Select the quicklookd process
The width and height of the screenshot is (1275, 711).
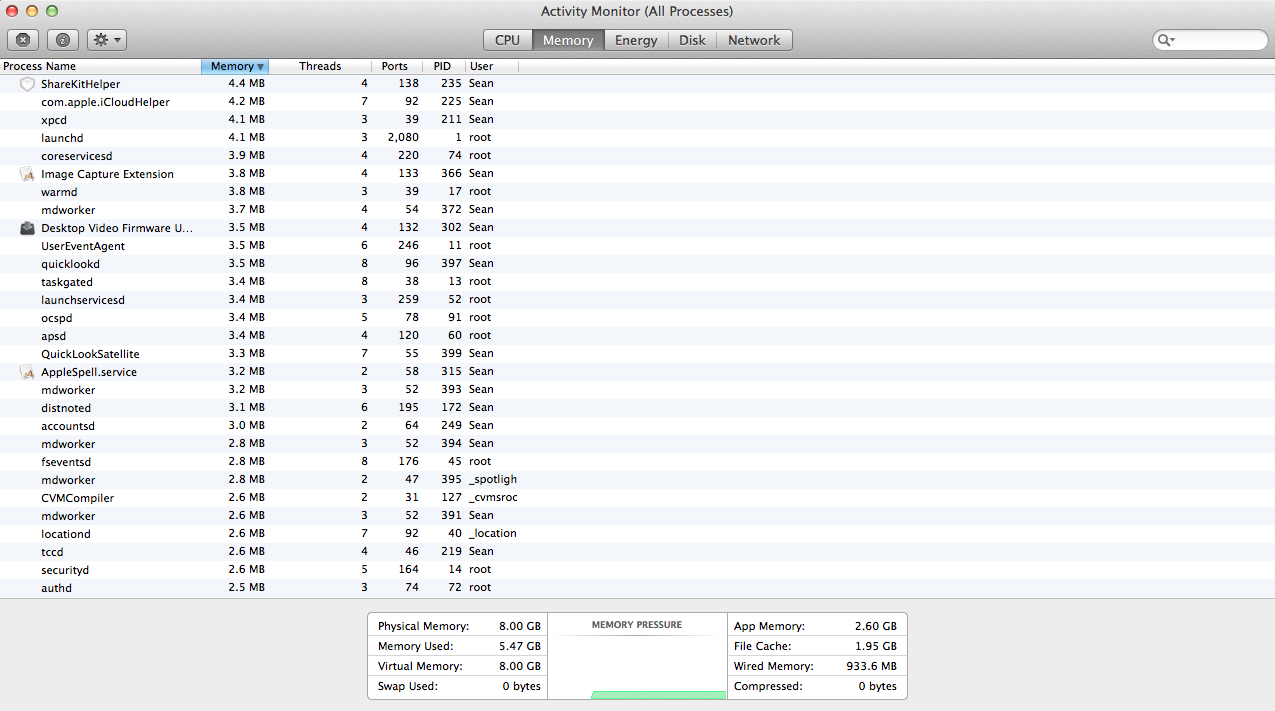[x=637, y=264]
